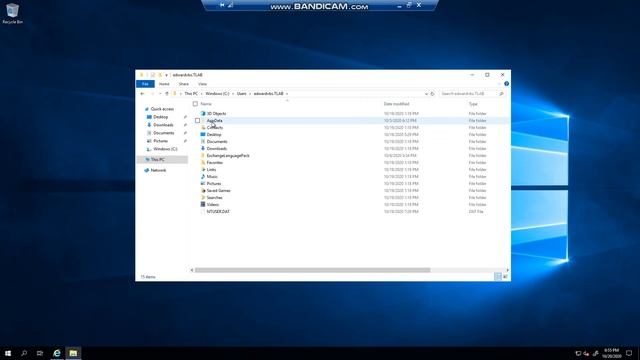Image resolution: width=640 pixels, height=360 pixels.
Task: Select the ExchangeLanguagePack folder
Action: tap(228, 156)
